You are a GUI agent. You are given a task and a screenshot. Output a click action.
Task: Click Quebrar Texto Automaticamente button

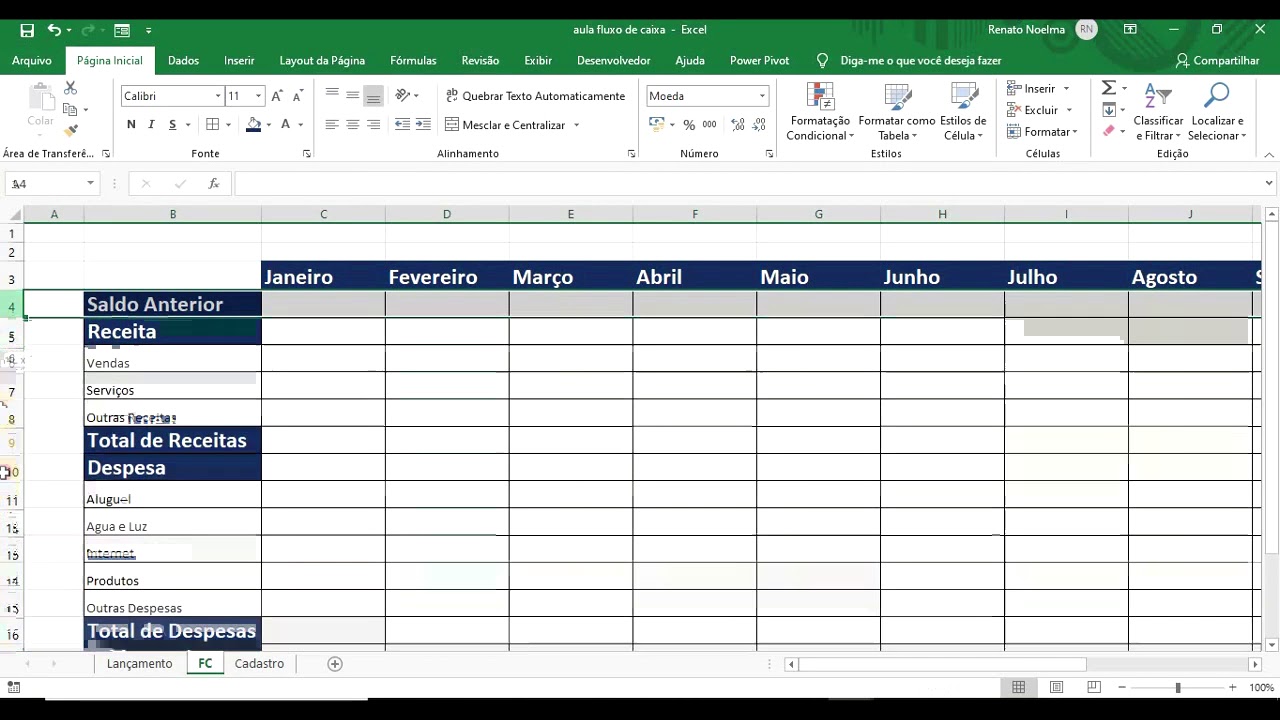(535, 96)
